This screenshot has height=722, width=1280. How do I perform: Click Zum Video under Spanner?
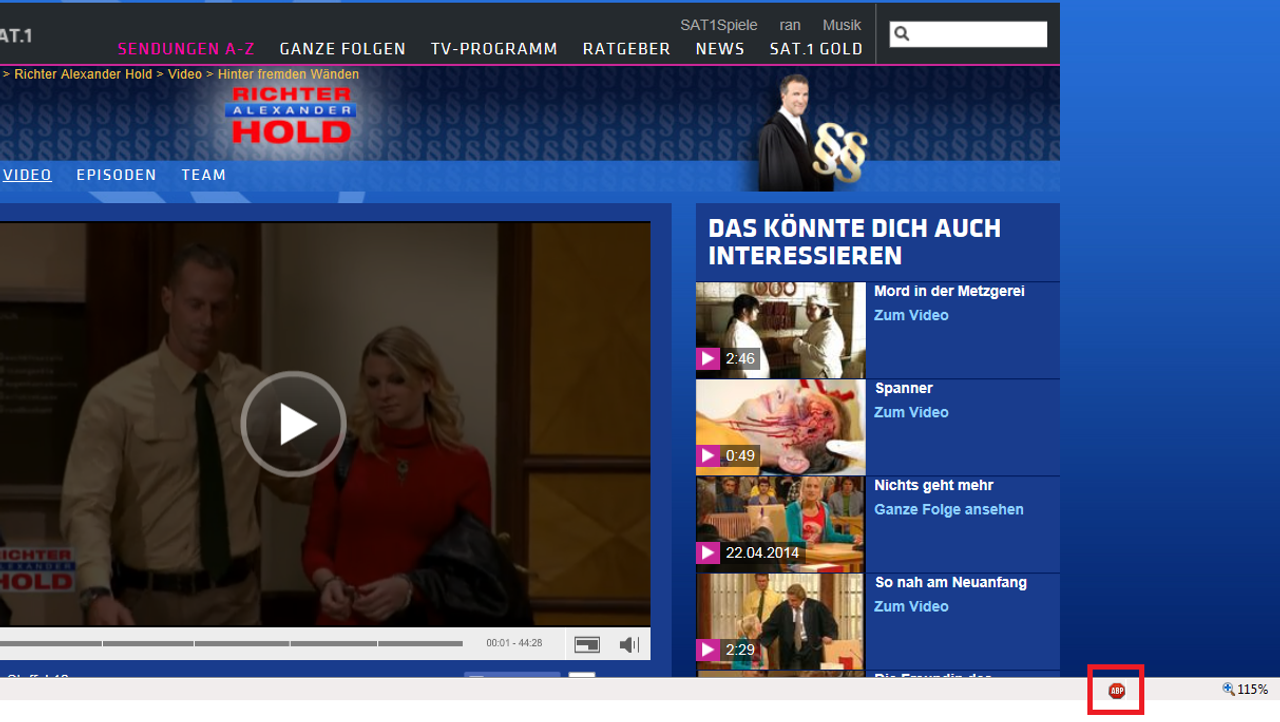click(x=911, y=412)
